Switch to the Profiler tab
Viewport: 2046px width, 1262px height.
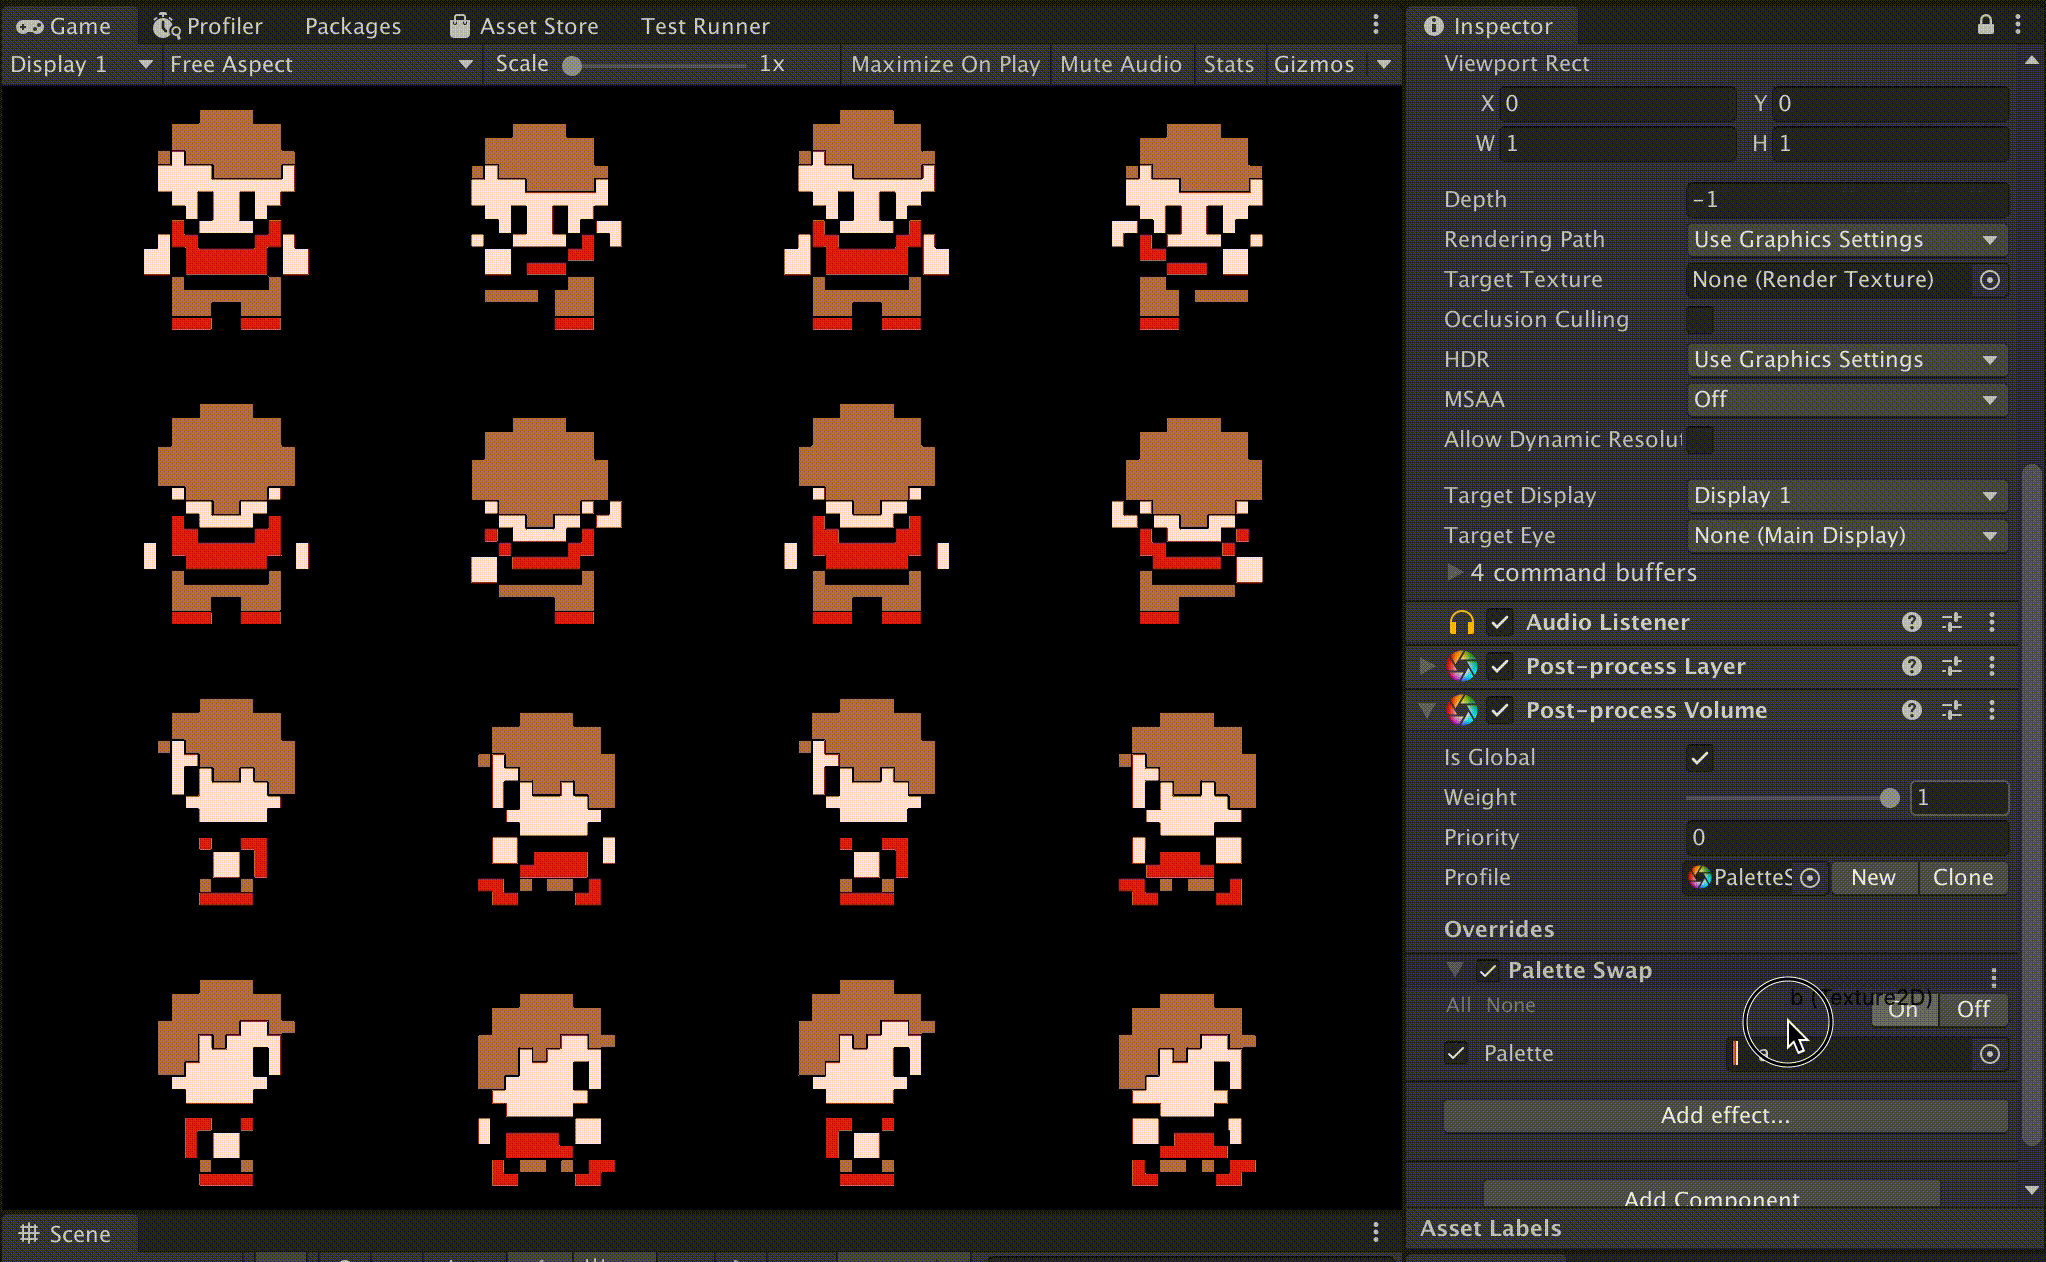point(208,26)
